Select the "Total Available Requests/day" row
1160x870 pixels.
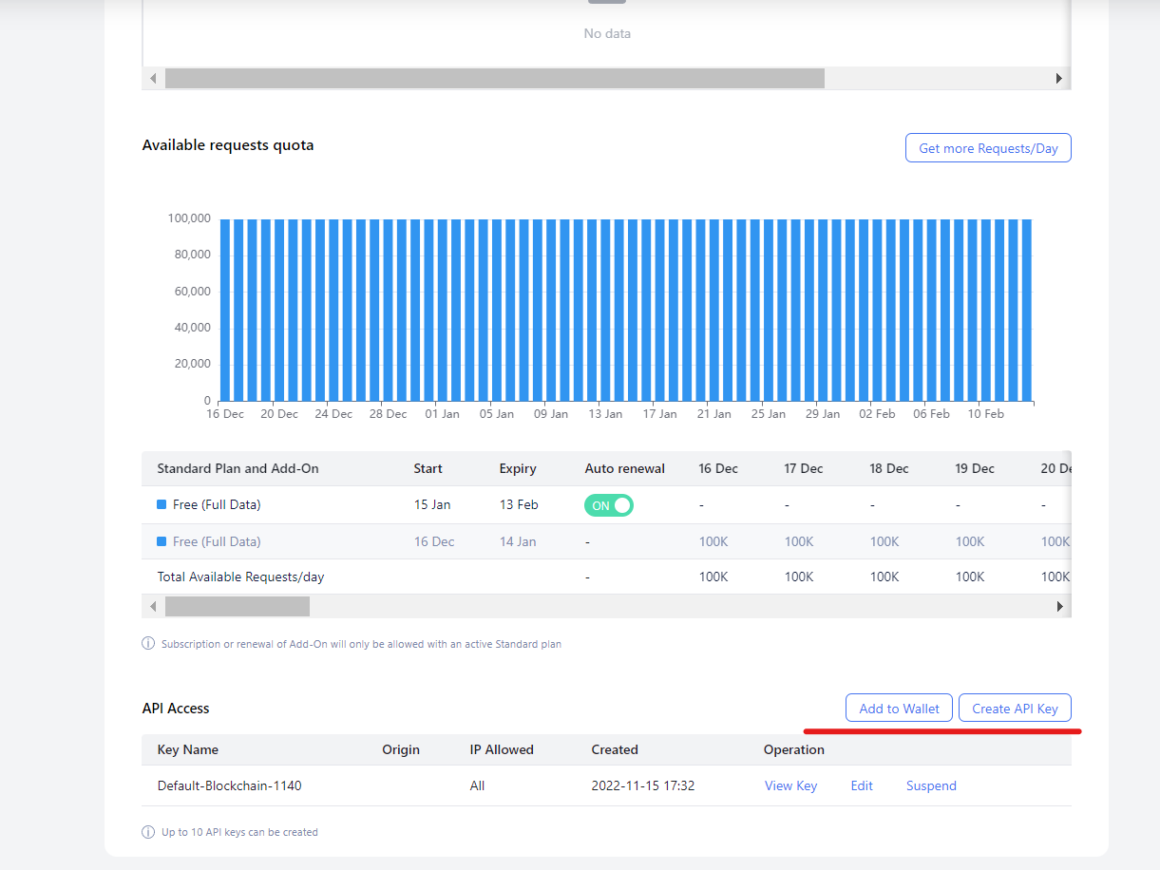pyautogui.click(x=237, y=577)
